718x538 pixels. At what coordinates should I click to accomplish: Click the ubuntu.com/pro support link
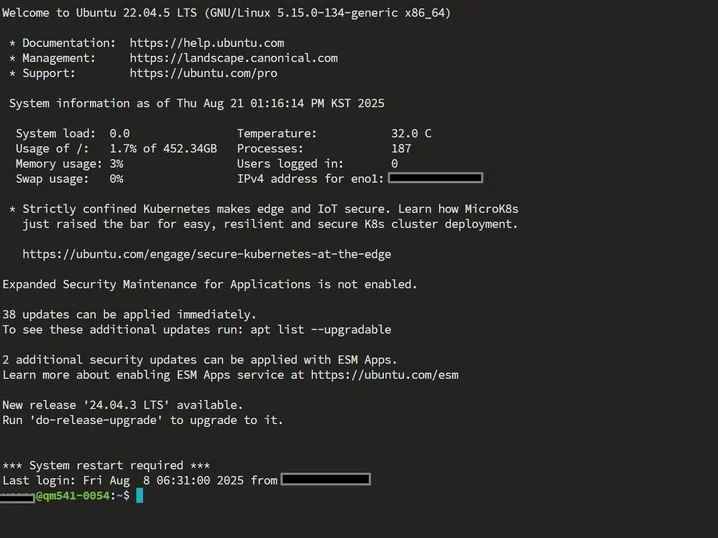pos(203,73)
